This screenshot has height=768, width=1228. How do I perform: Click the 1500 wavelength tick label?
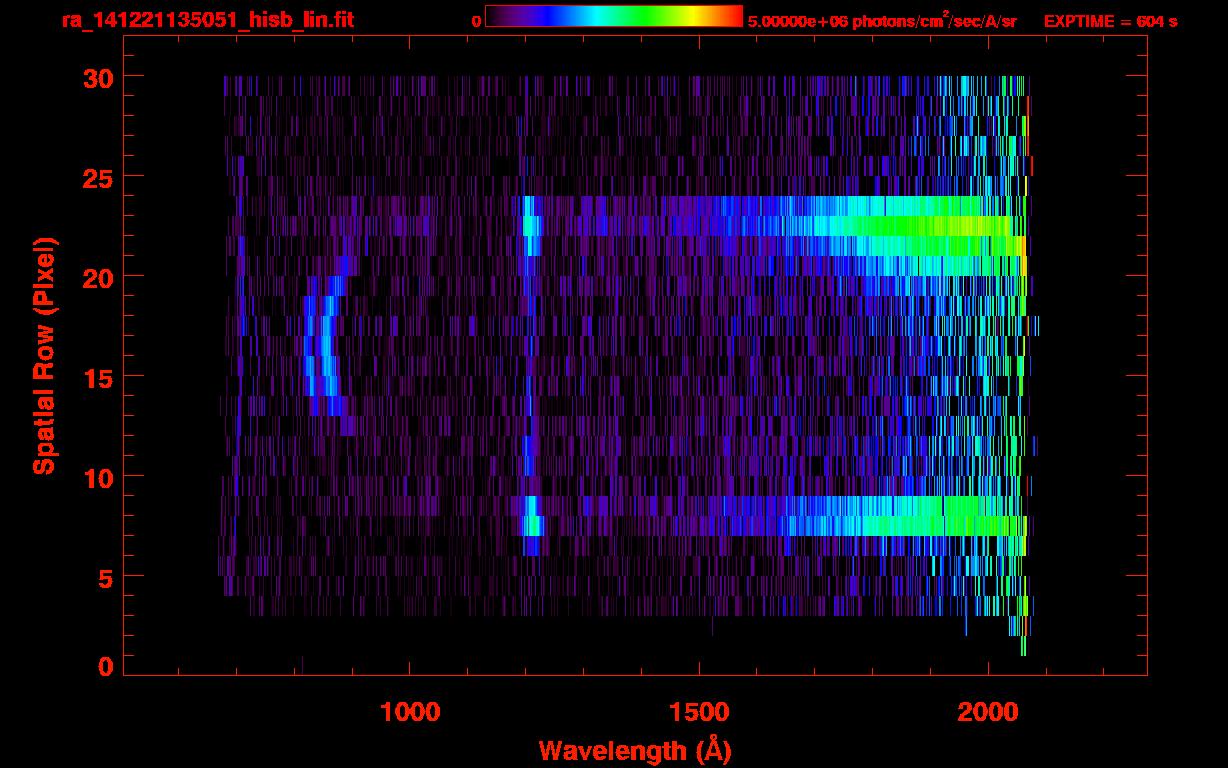(699, 712)
